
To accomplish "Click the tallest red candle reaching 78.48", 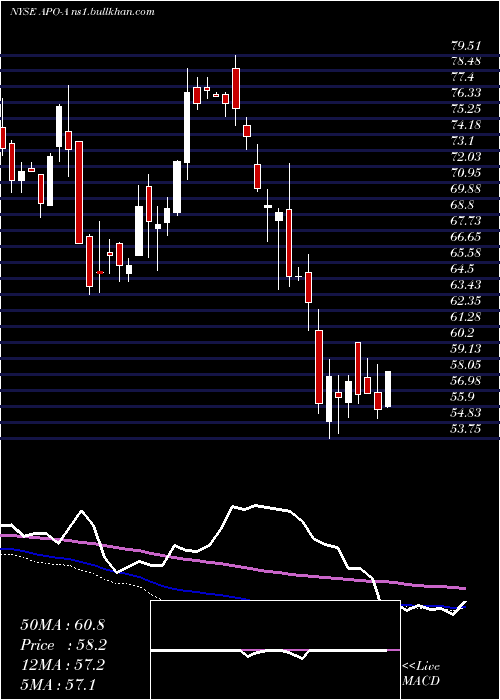I will click(236, 88).
